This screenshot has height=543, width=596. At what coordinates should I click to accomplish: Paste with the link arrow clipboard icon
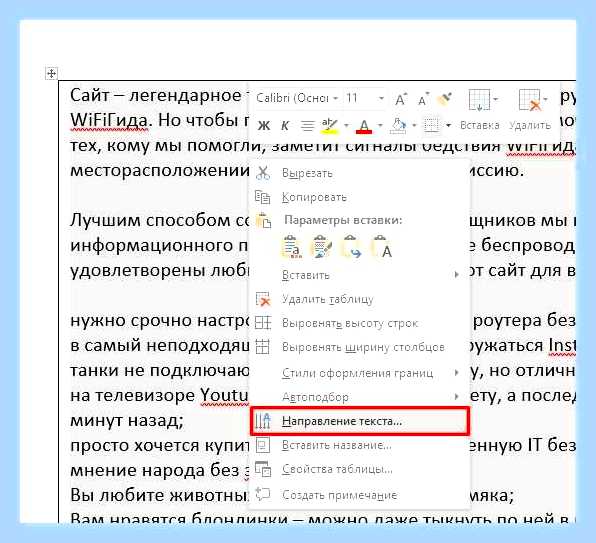351,247
